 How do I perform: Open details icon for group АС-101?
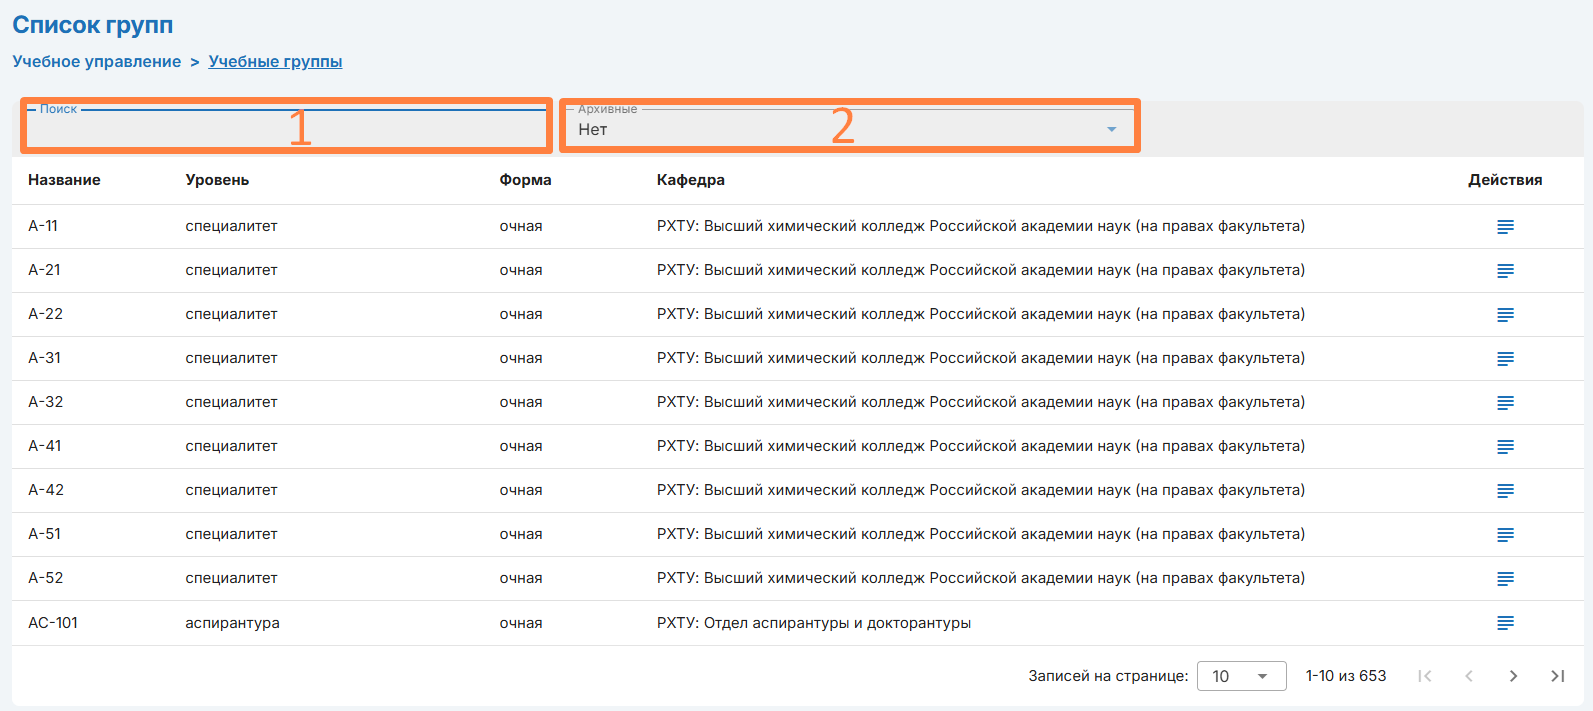[1505, 623]
